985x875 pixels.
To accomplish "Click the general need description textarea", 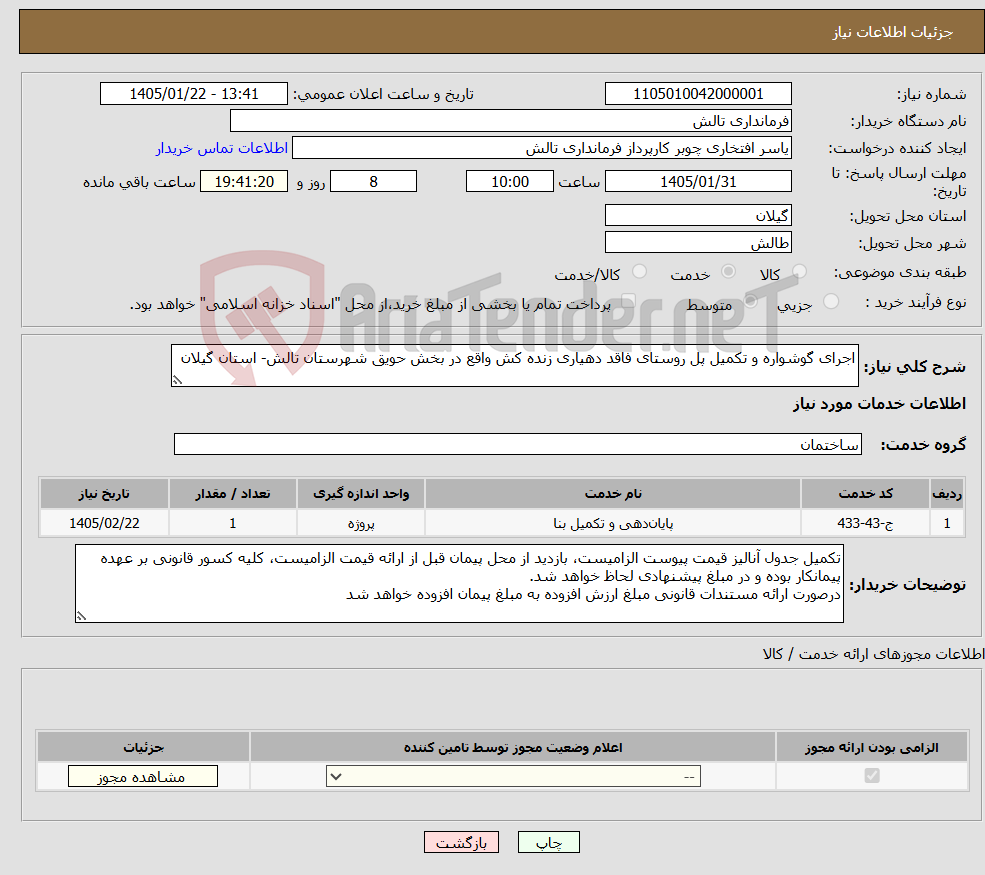I will pyautogui.click(x=514, y=365).
